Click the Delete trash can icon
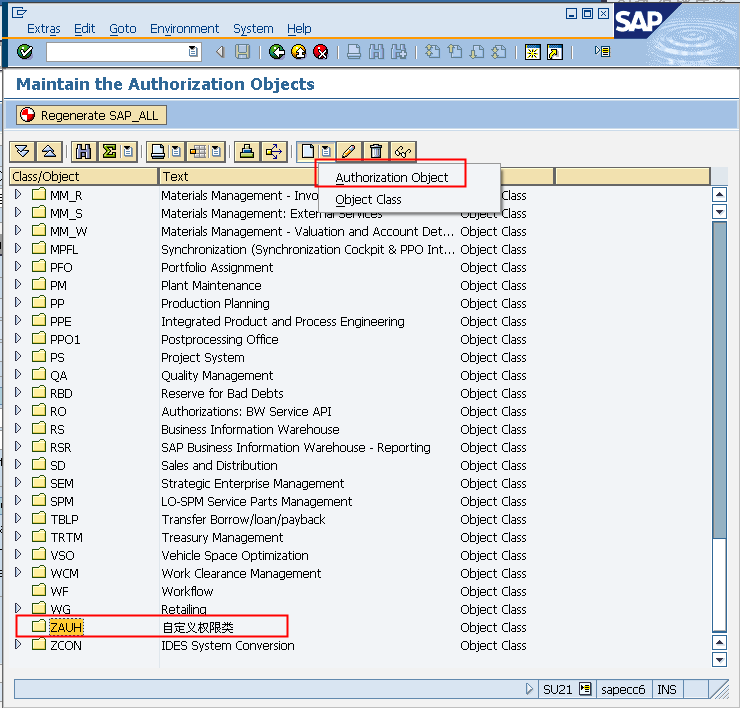The width and height of the screenshot is (740, 708). click(376, 152)
